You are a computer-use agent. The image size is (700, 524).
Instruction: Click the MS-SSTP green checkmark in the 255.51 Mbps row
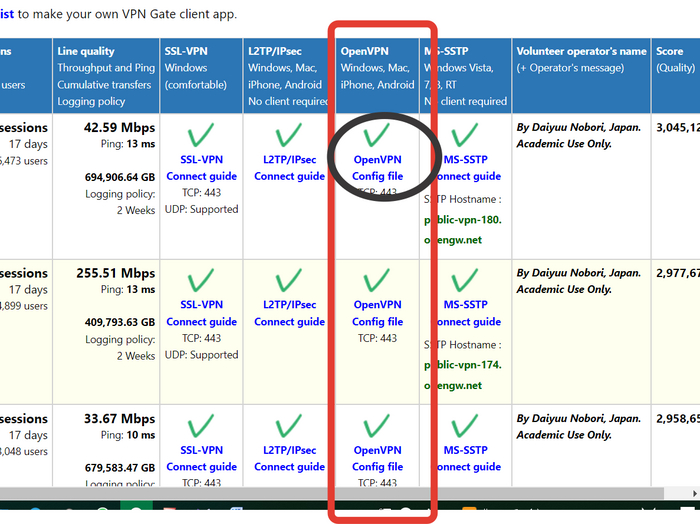click(x=465, y=281)
